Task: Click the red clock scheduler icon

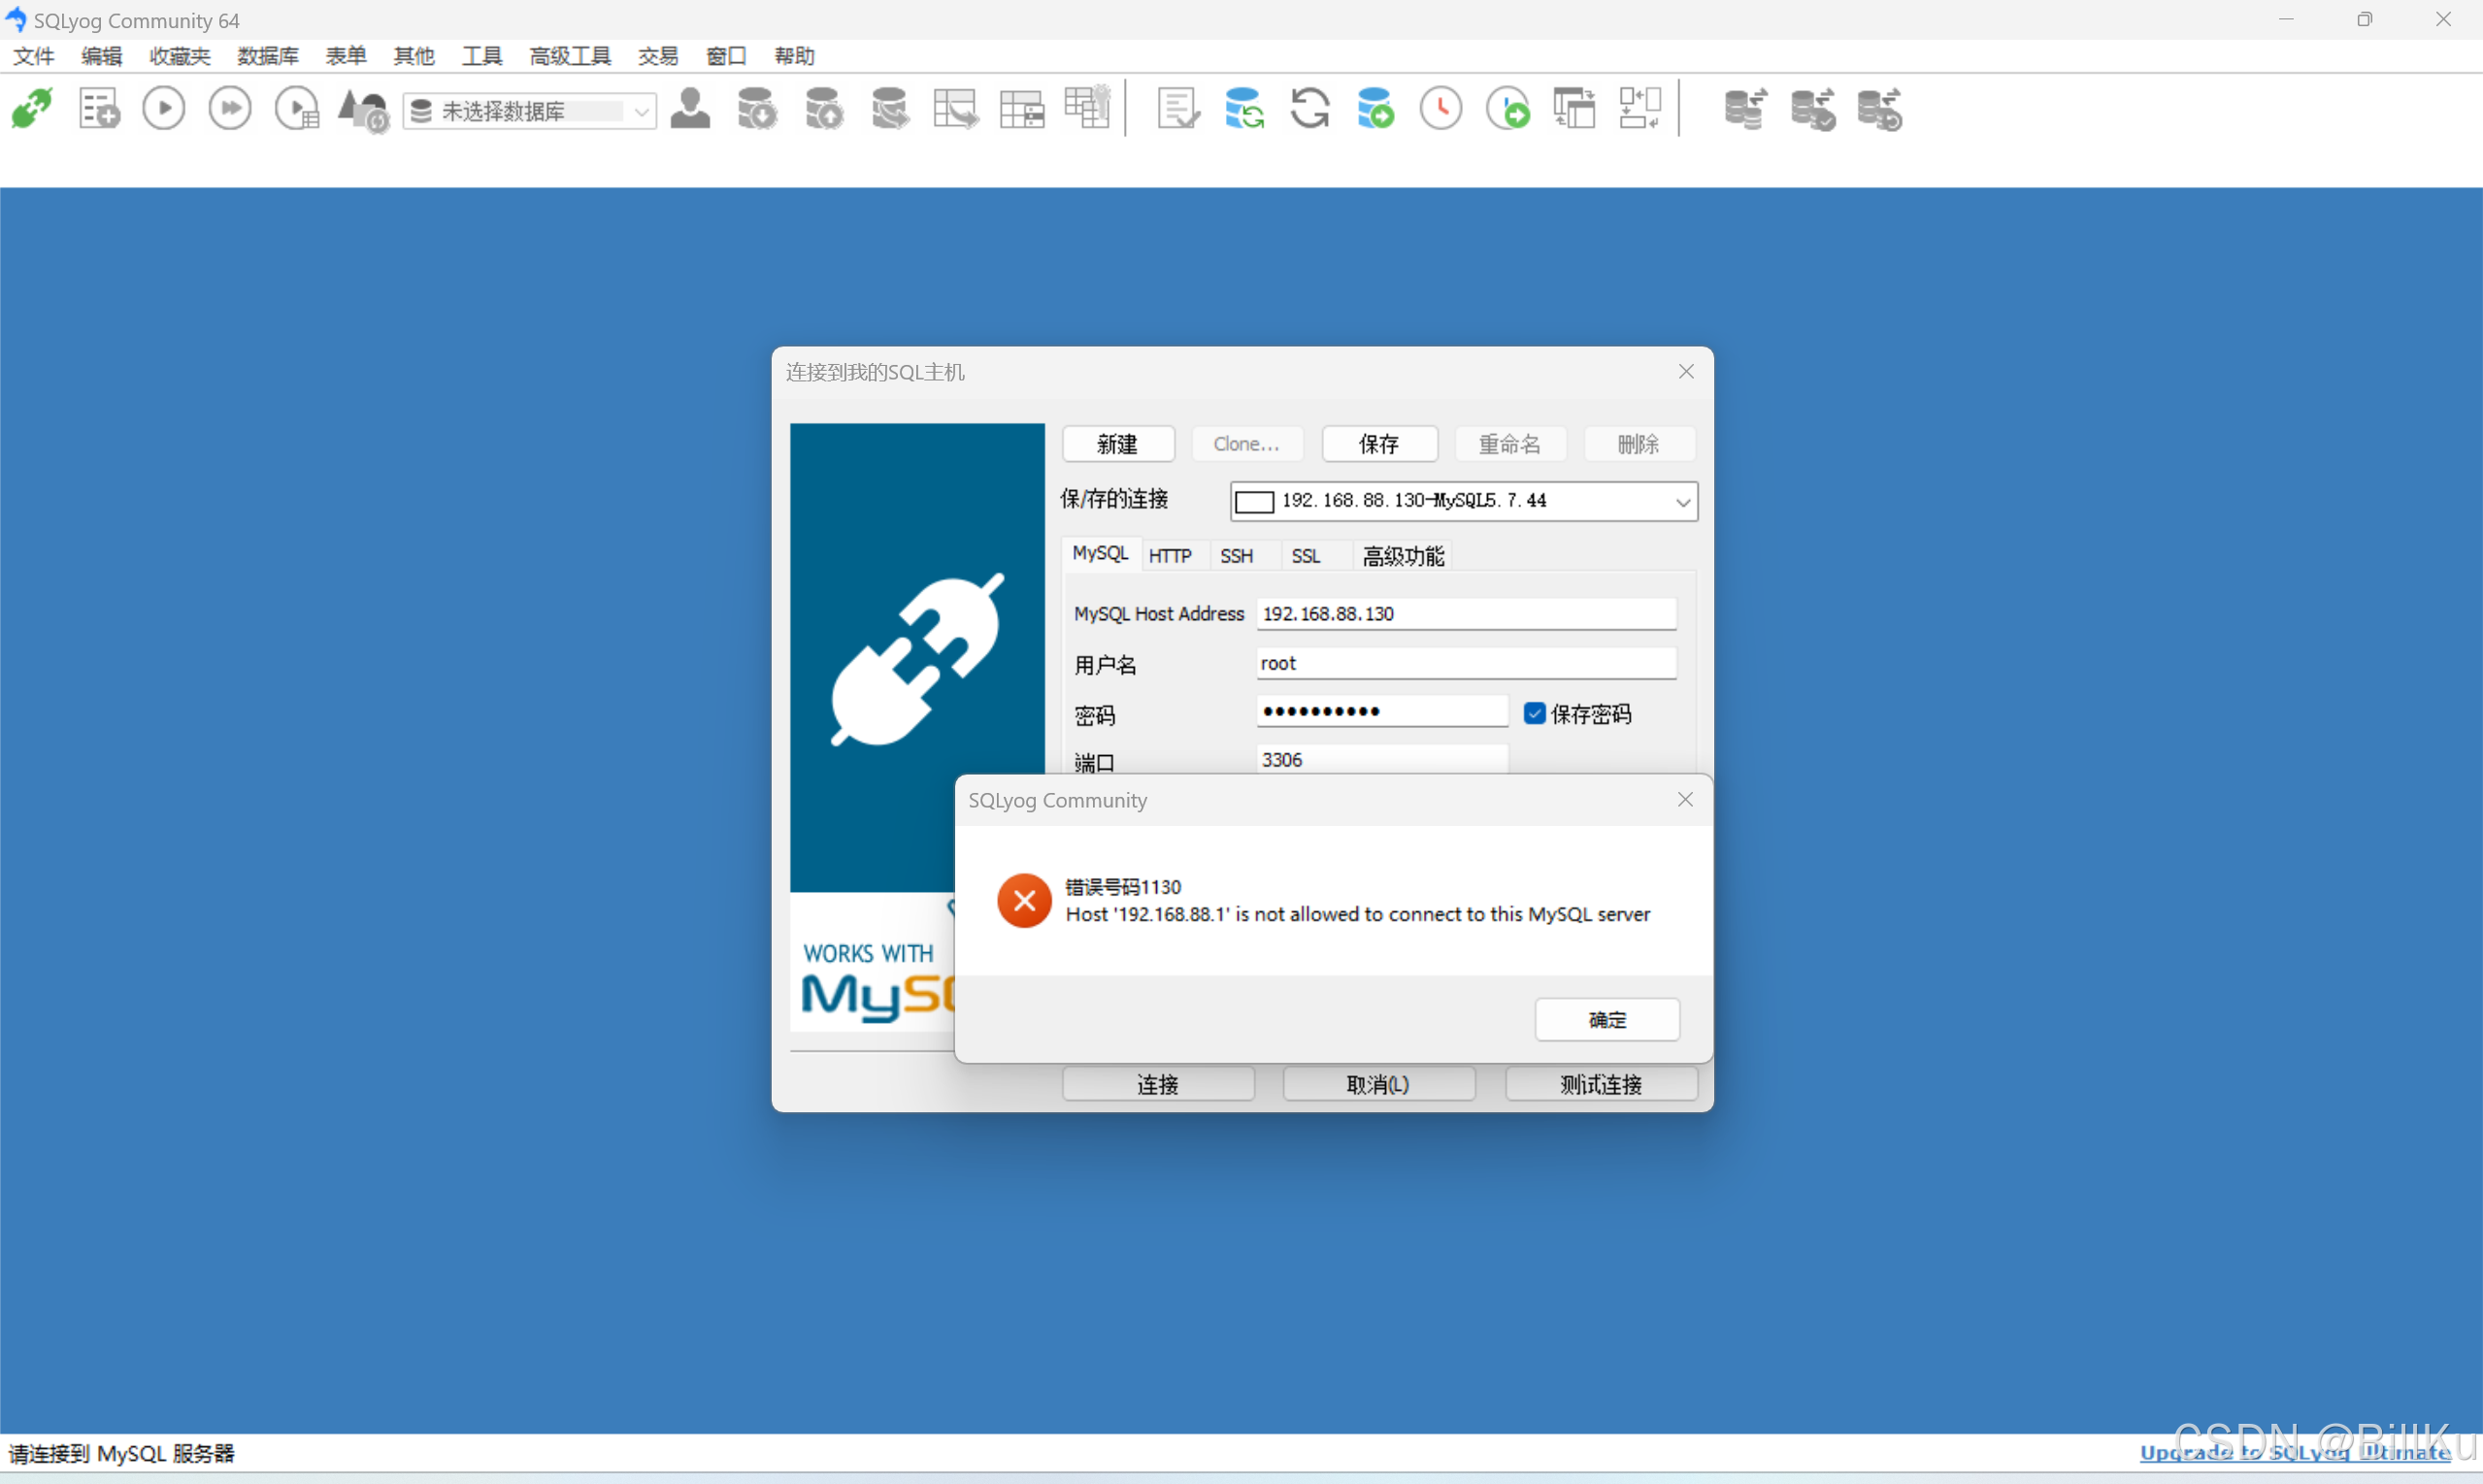Action: (x=1441, y=109)
